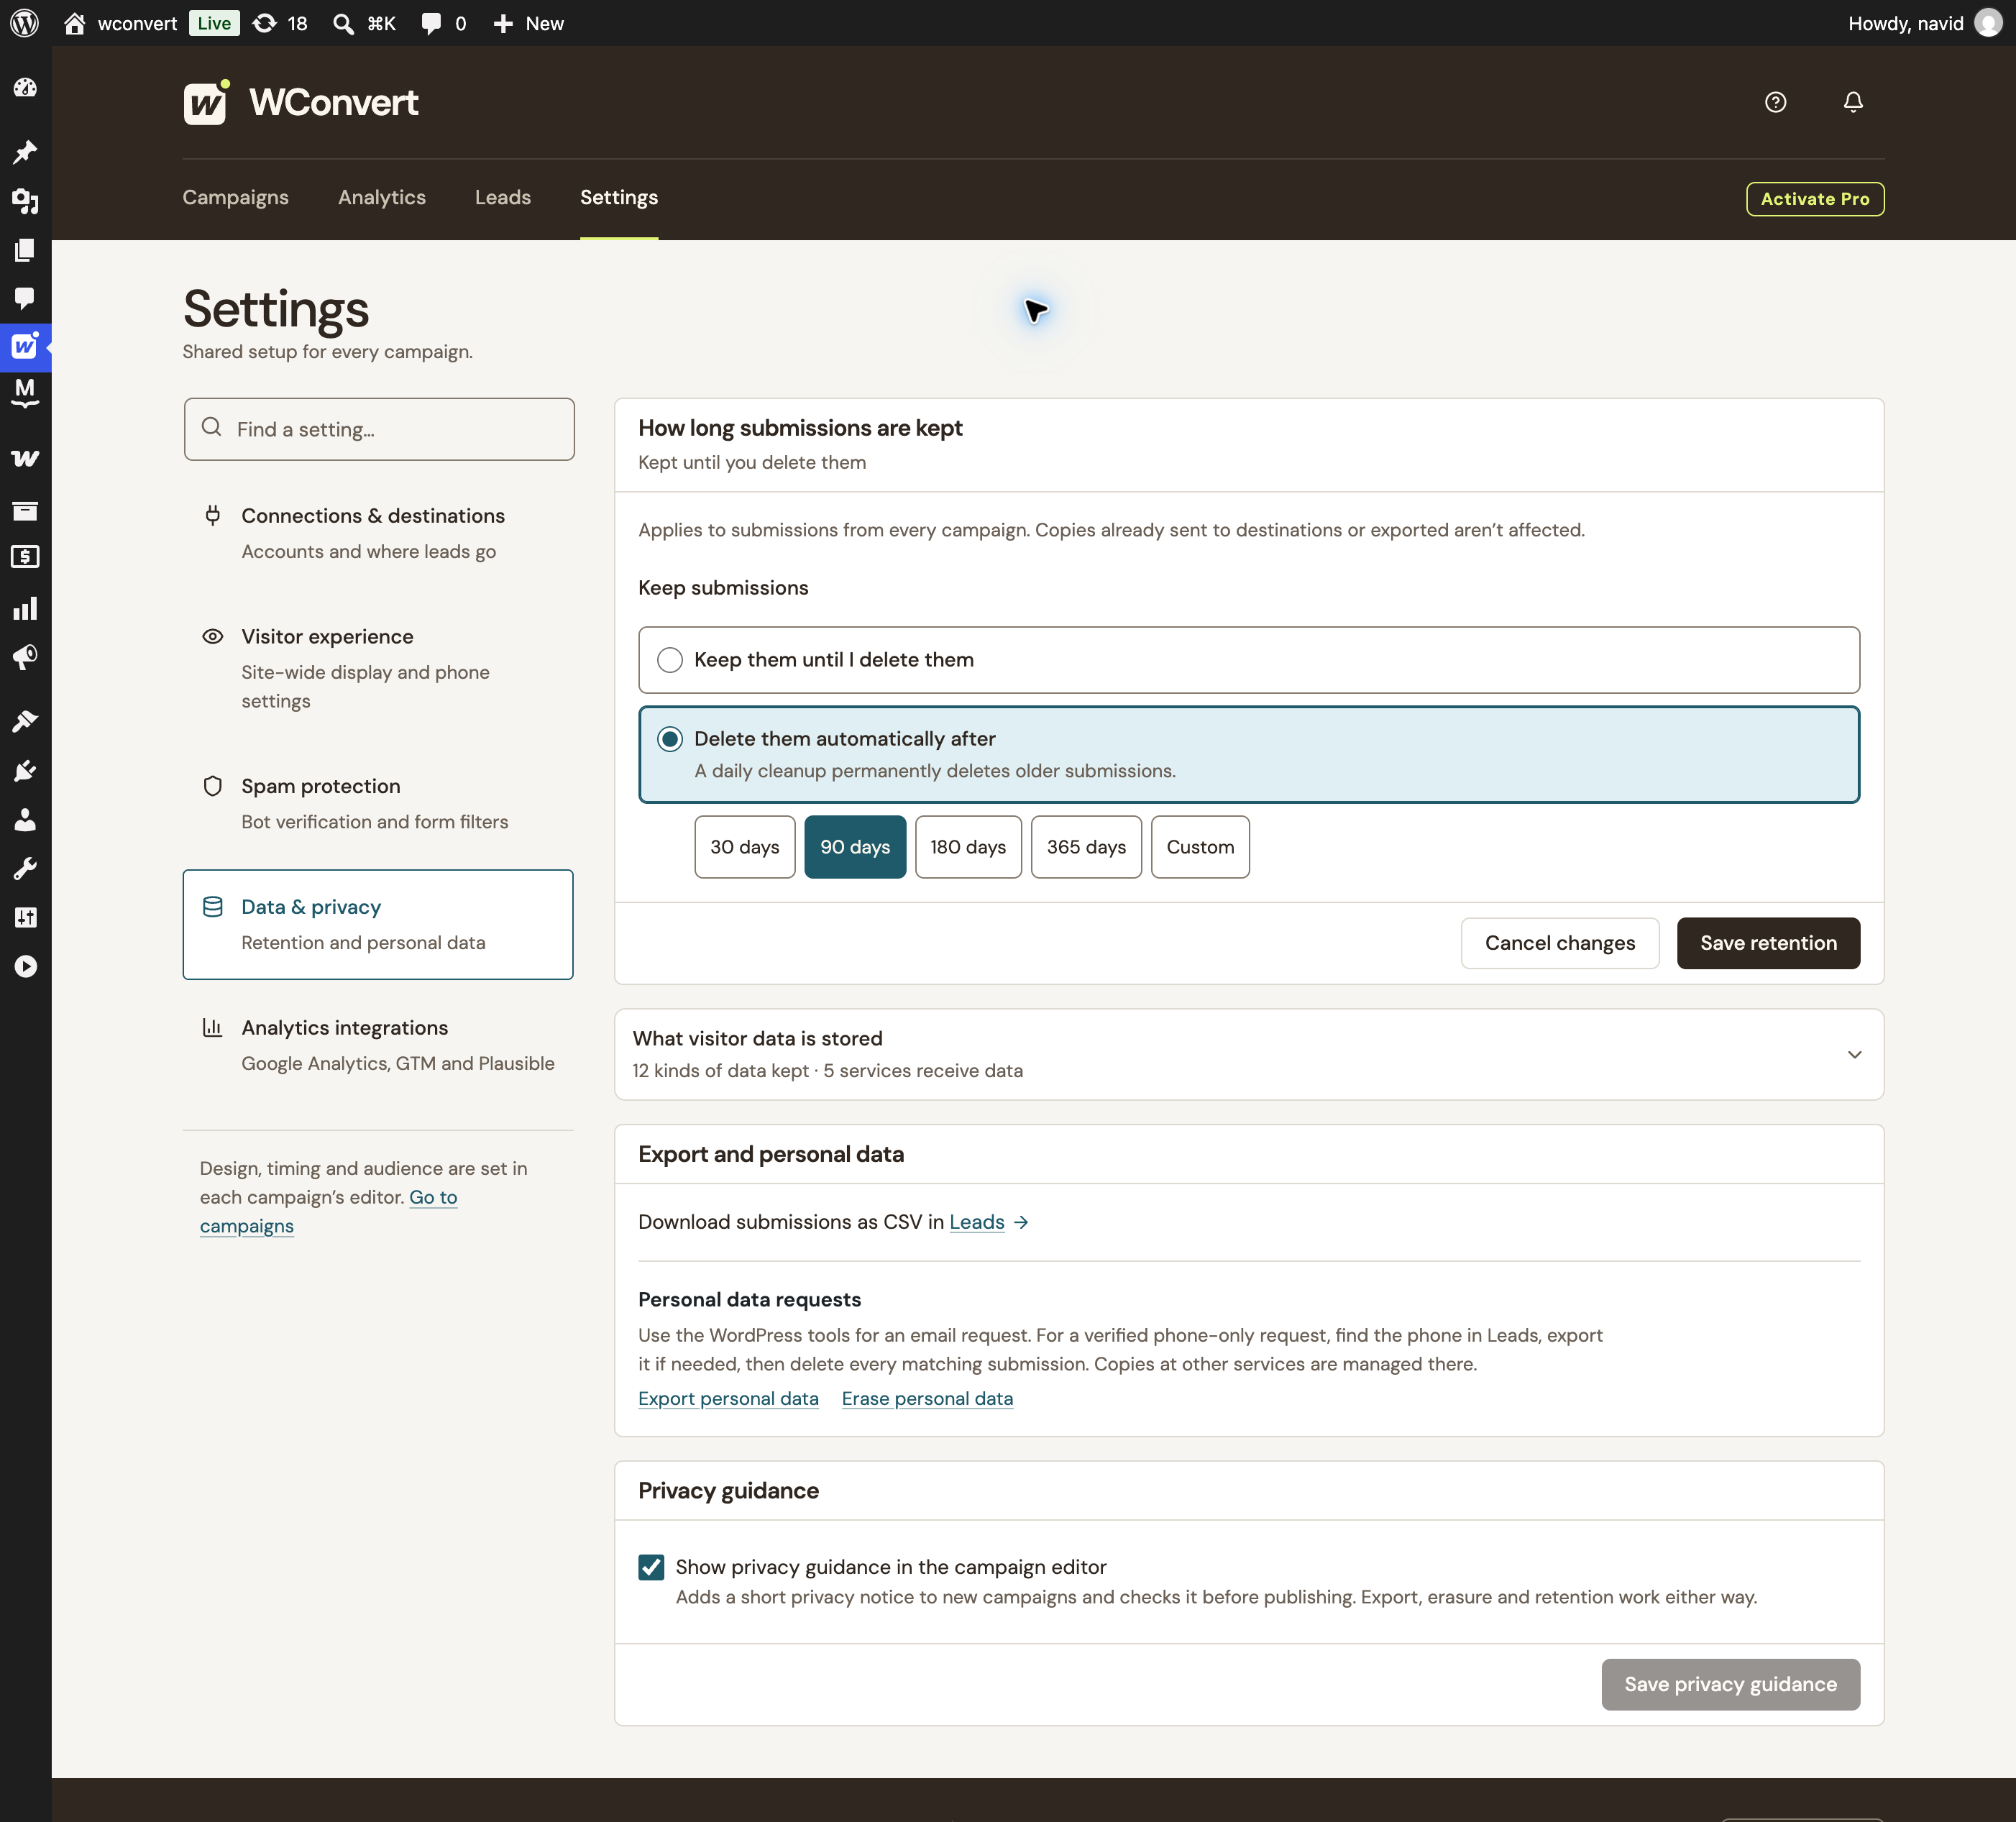Image resolution: width=2016 pixels, height=1822 pixels.
Task: Open the Campaigns tab
Action: click(x=235, y=197)
